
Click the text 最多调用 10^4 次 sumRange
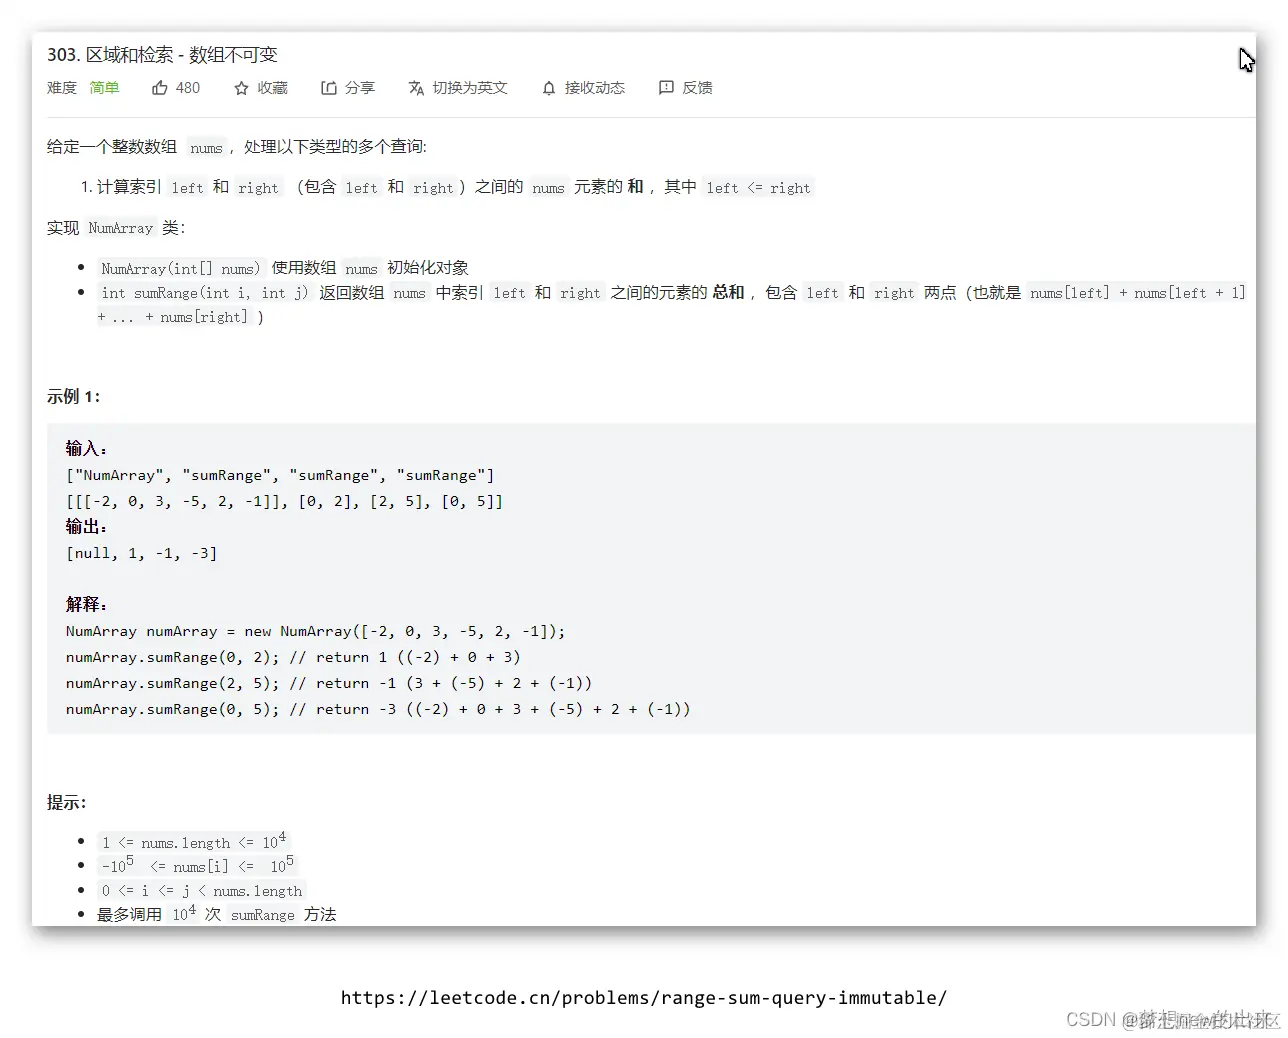tap(216, 914)
